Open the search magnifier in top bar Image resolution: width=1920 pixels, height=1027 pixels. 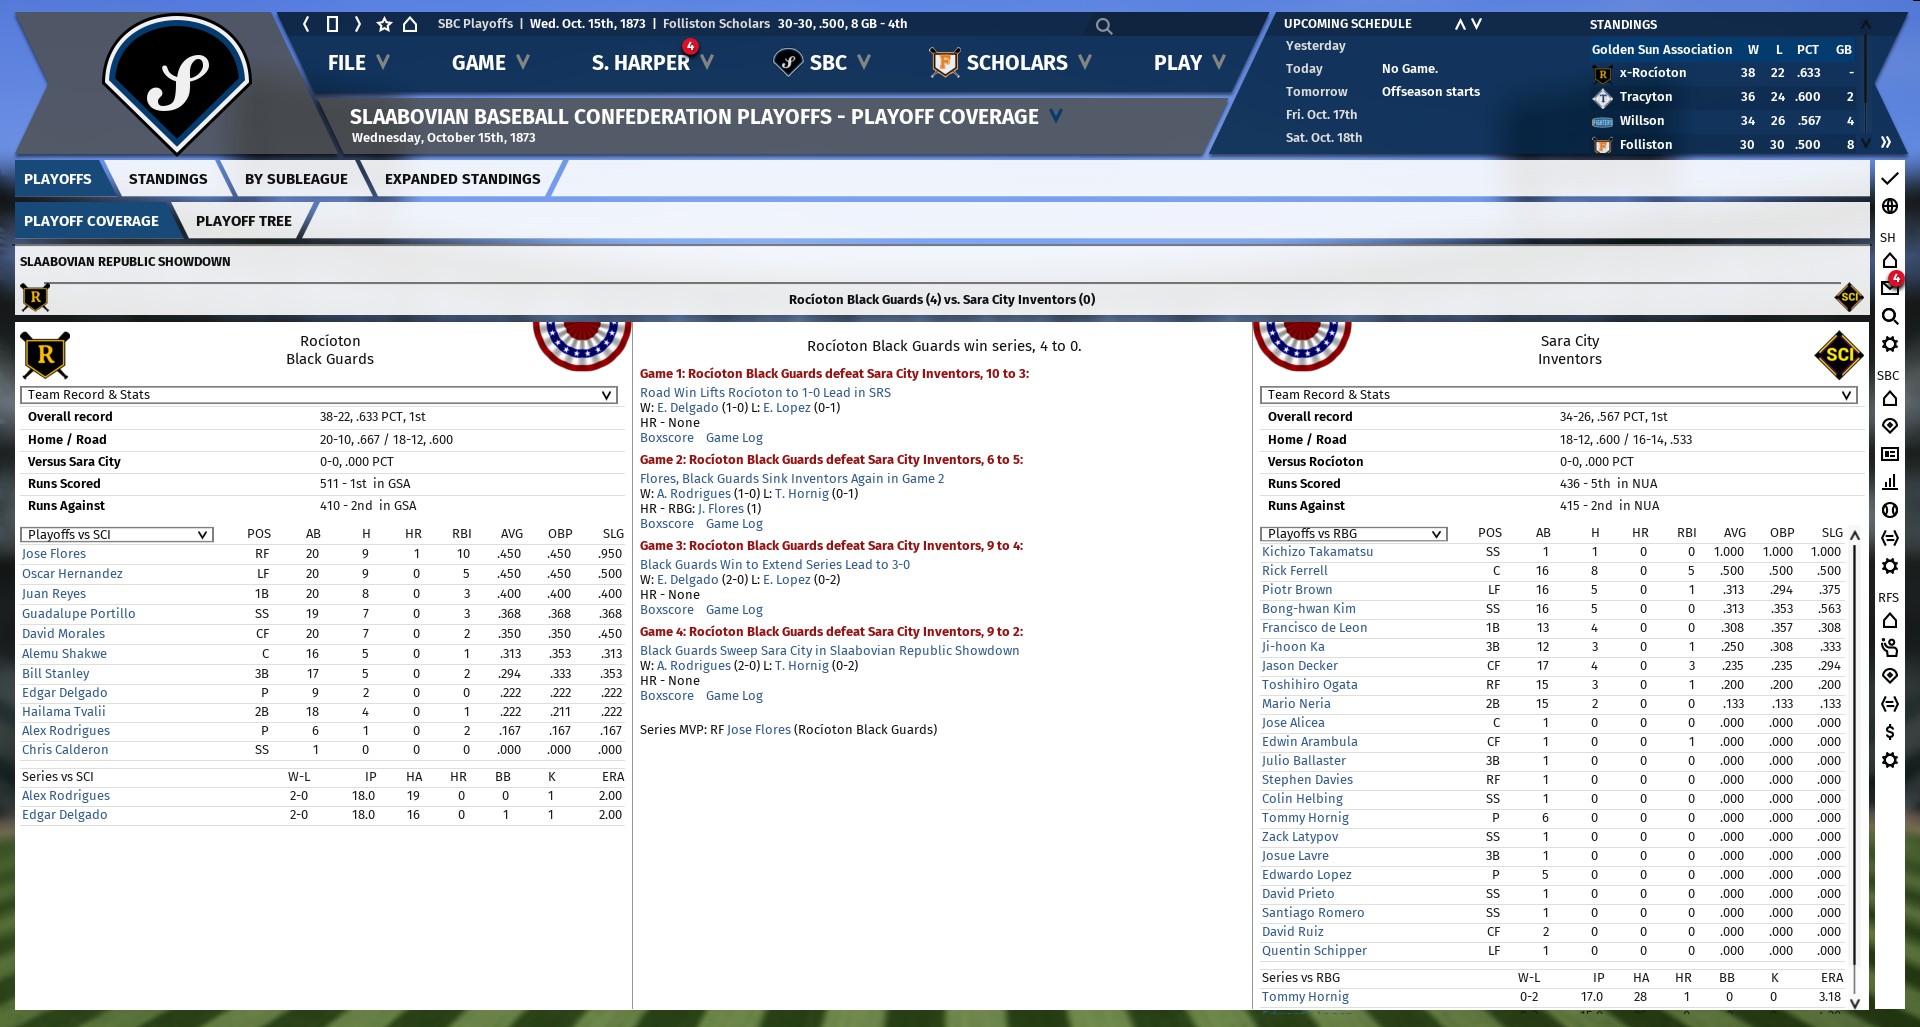point(1103,26)
